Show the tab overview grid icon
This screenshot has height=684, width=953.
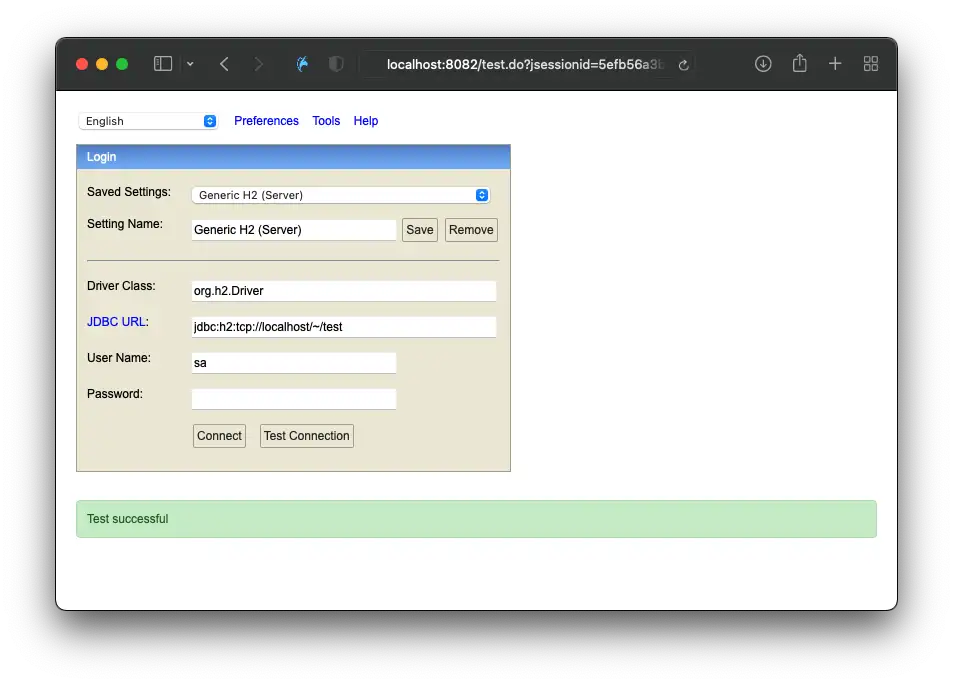[871, 64]
